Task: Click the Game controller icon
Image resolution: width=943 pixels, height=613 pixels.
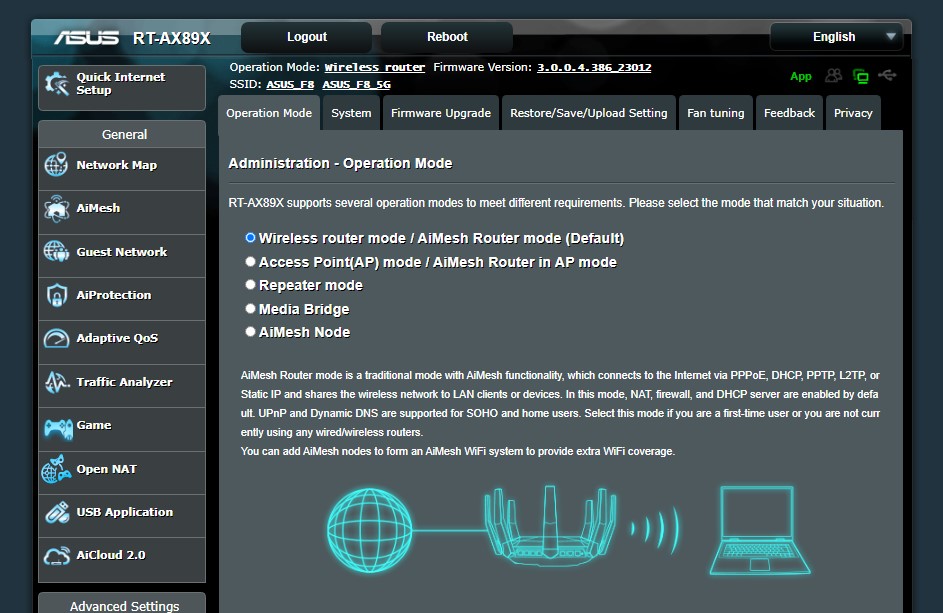Action: 58,428
